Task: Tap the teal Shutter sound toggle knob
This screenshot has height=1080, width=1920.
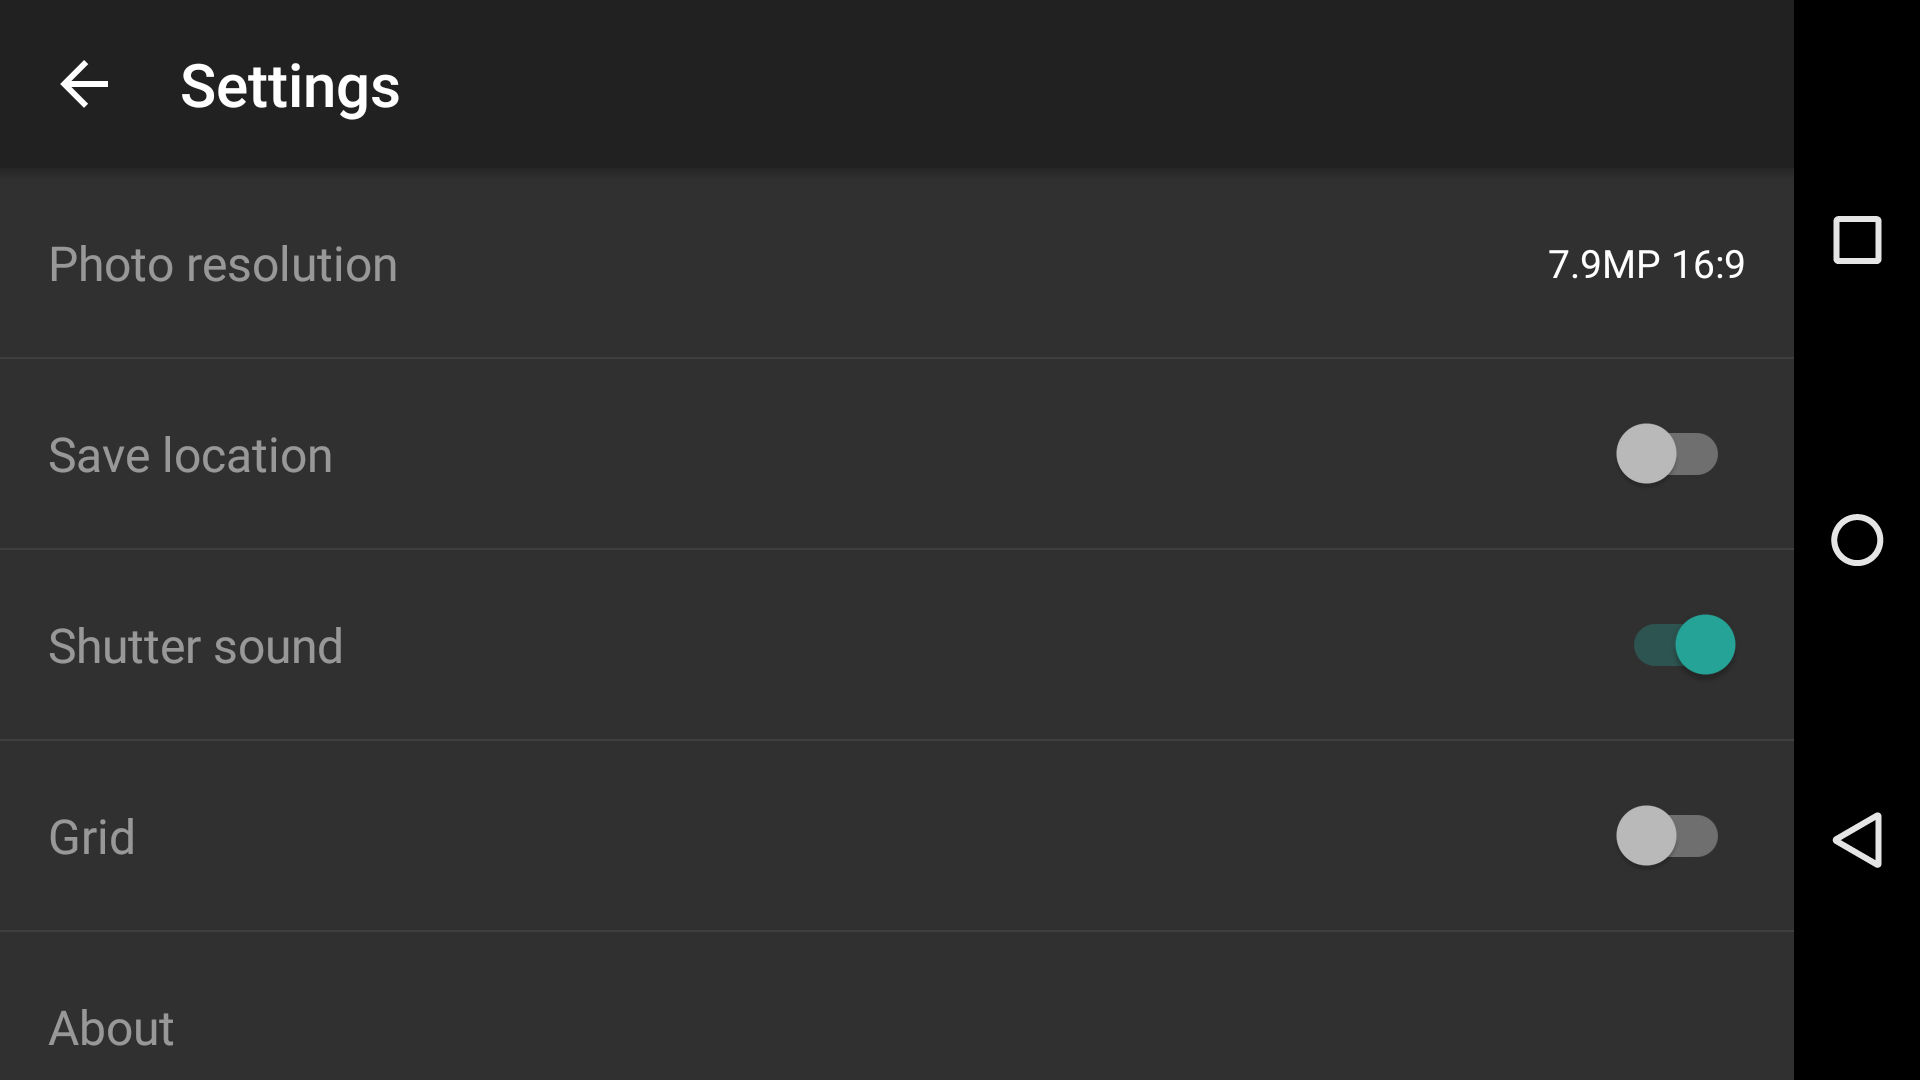Action: coord(1705,645)
